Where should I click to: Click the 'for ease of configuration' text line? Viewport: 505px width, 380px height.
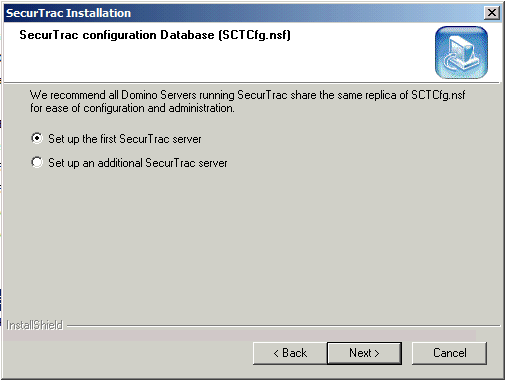(x=132, y=108)
